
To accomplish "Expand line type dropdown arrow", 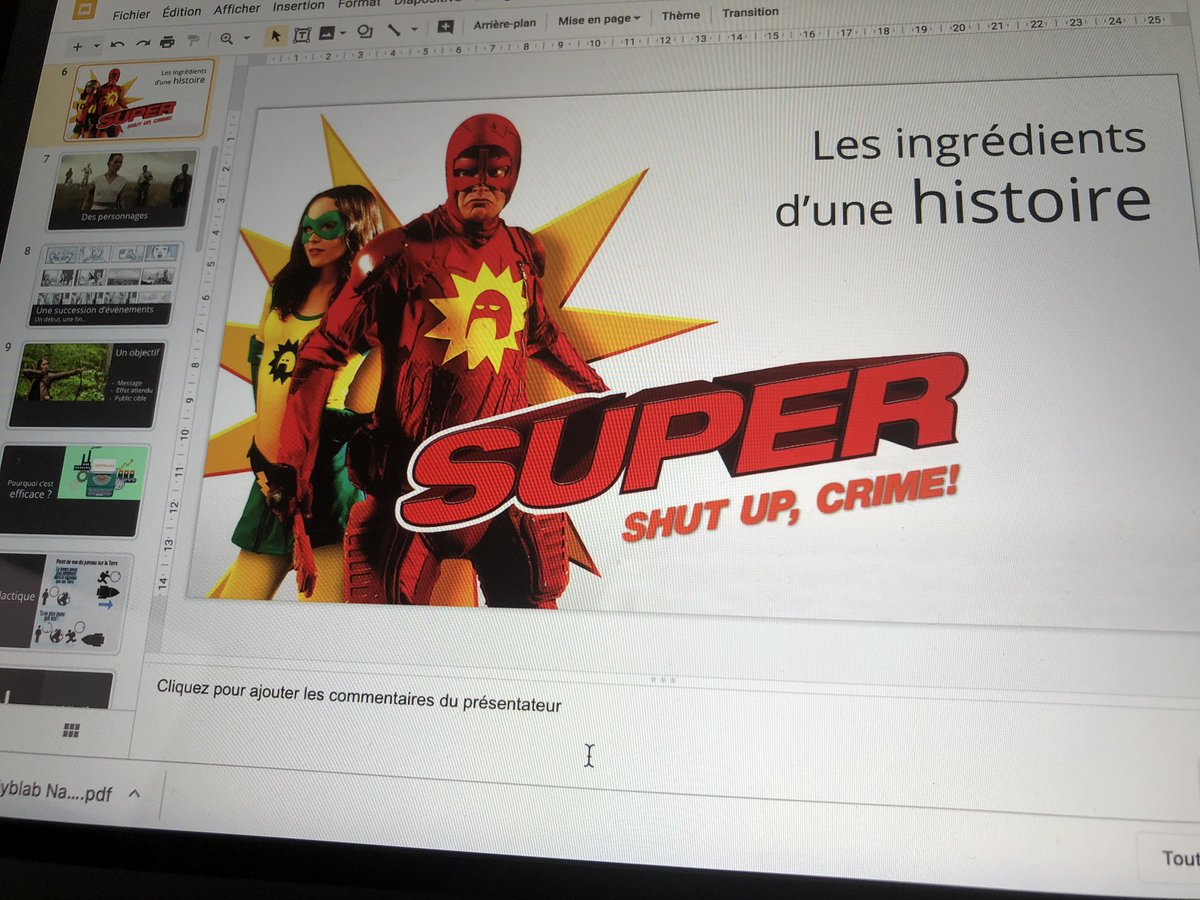I will pos(414,30).
